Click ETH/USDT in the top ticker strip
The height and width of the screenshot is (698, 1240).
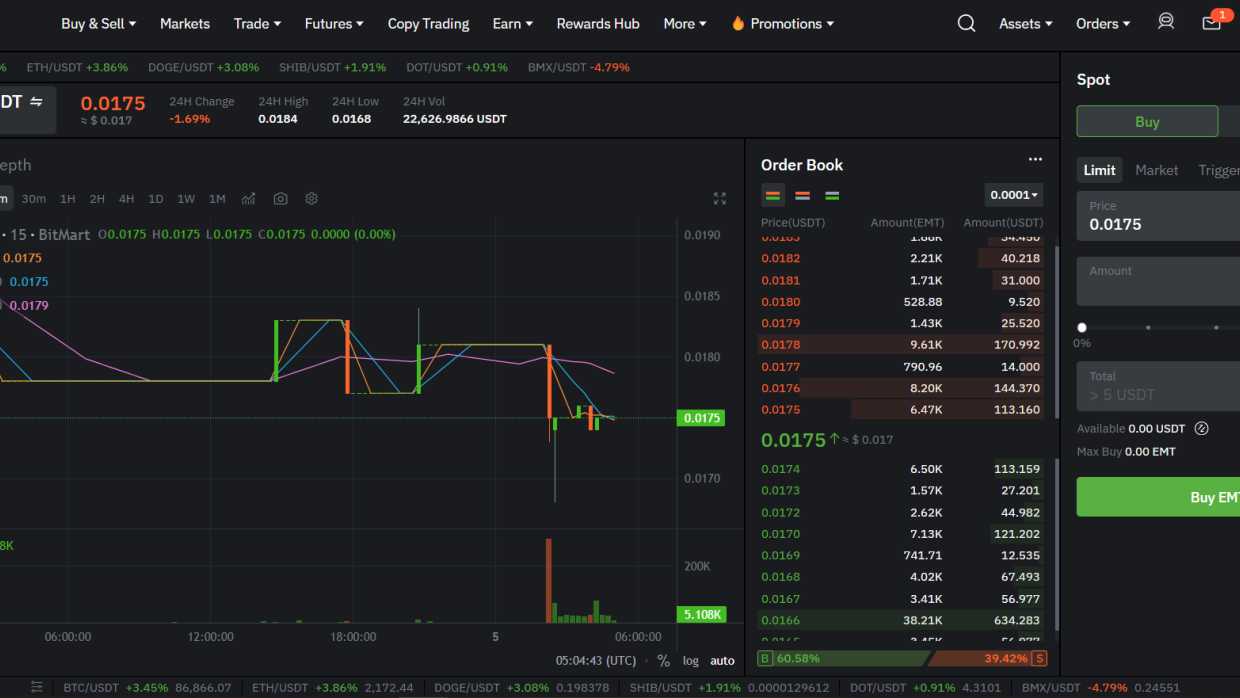78,67
